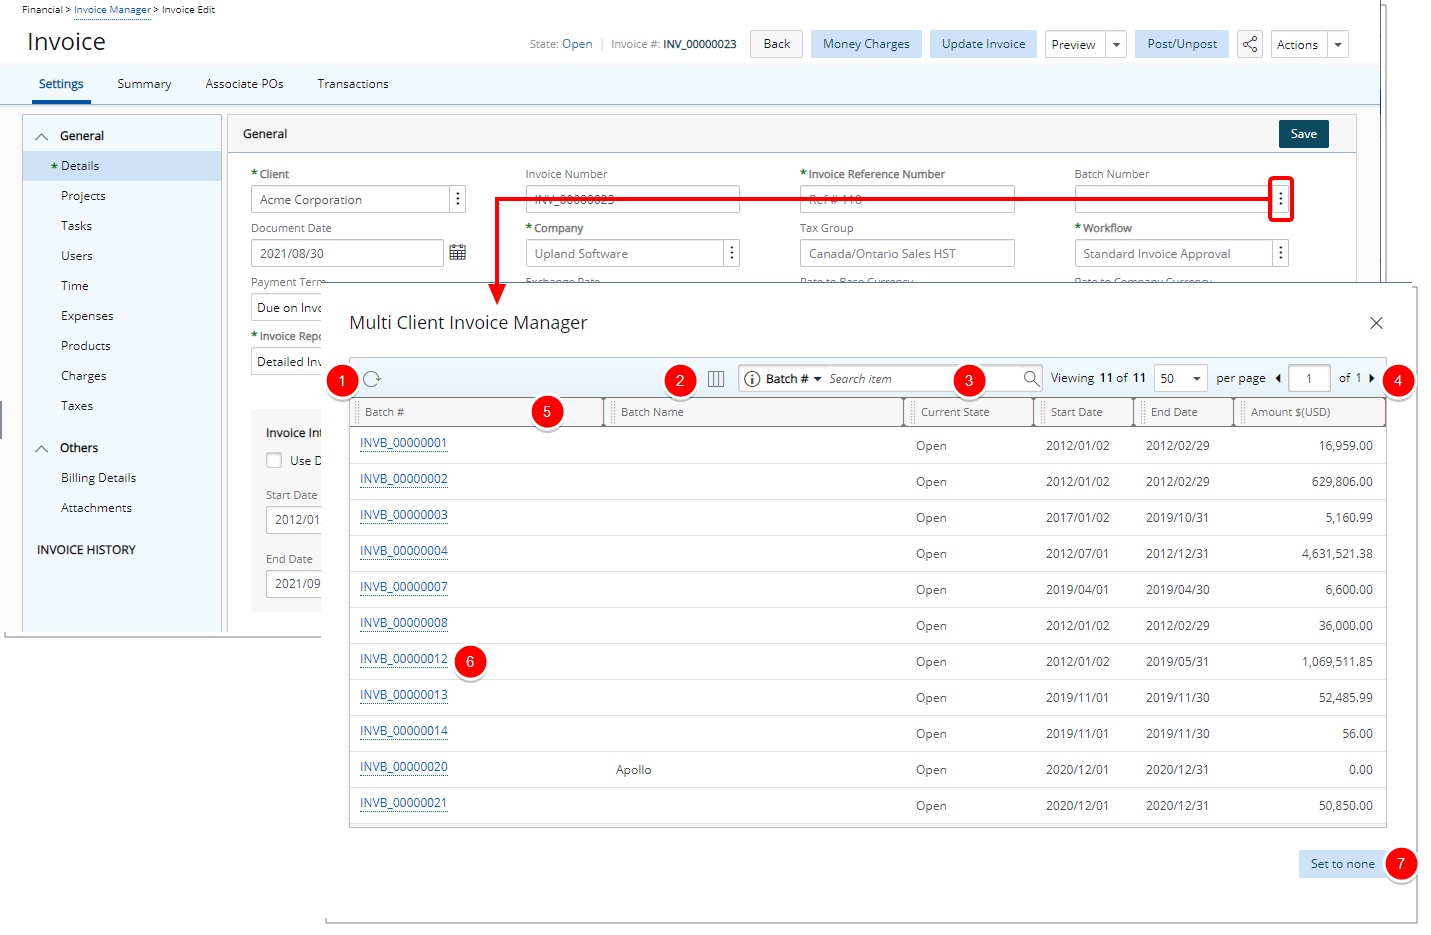Open Attachments in the sidebar

click(96, 508)
